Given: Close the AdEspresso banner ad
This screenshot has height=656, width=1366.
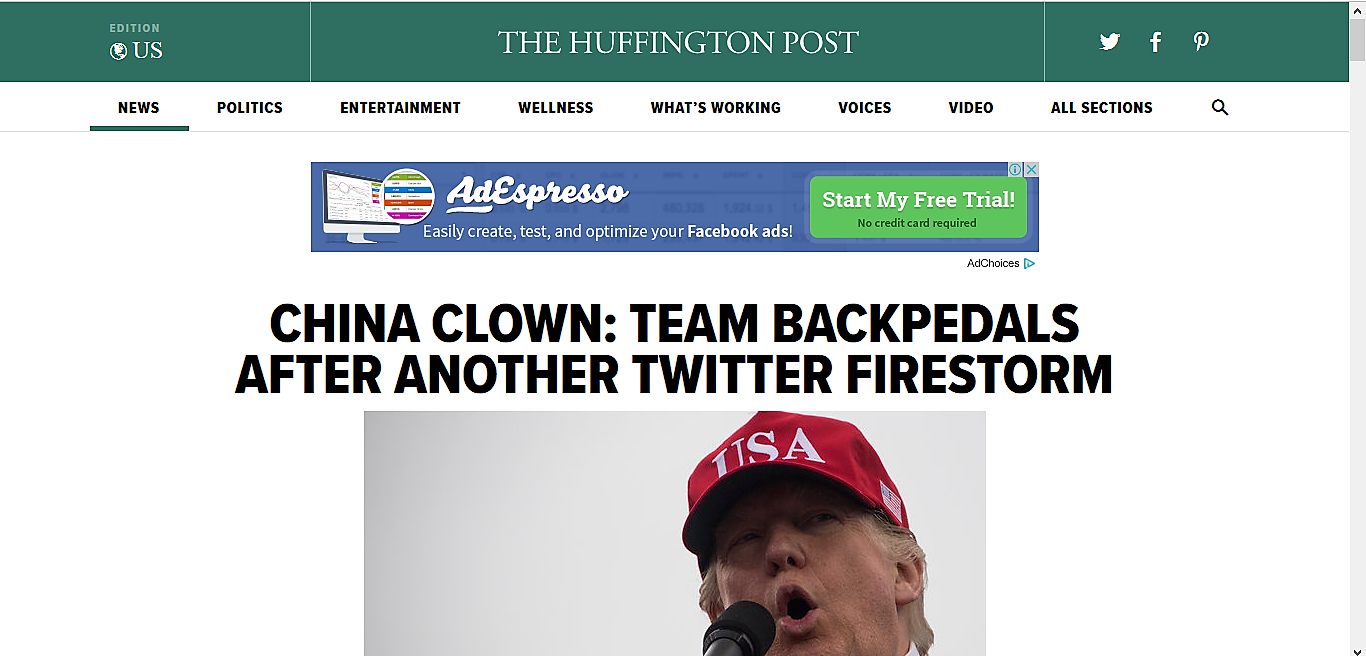Looking at the screenshot, I should 1031,170.
